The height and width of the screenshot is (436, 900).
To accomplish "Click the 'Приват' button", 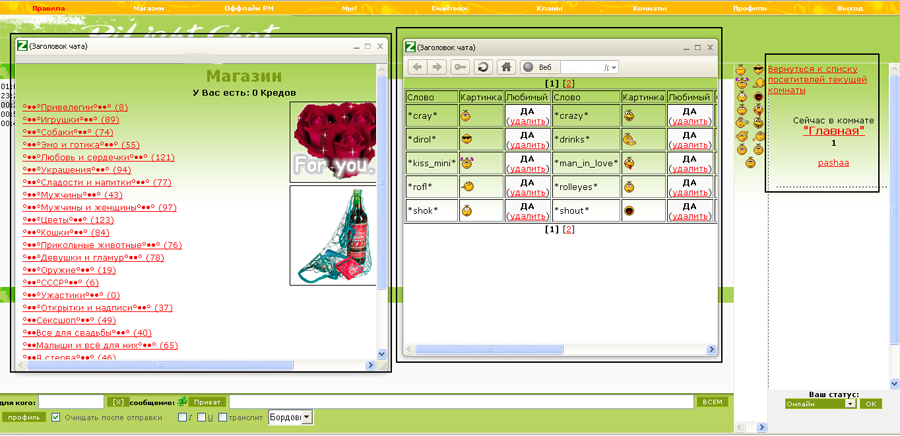I will coord(204,402).
